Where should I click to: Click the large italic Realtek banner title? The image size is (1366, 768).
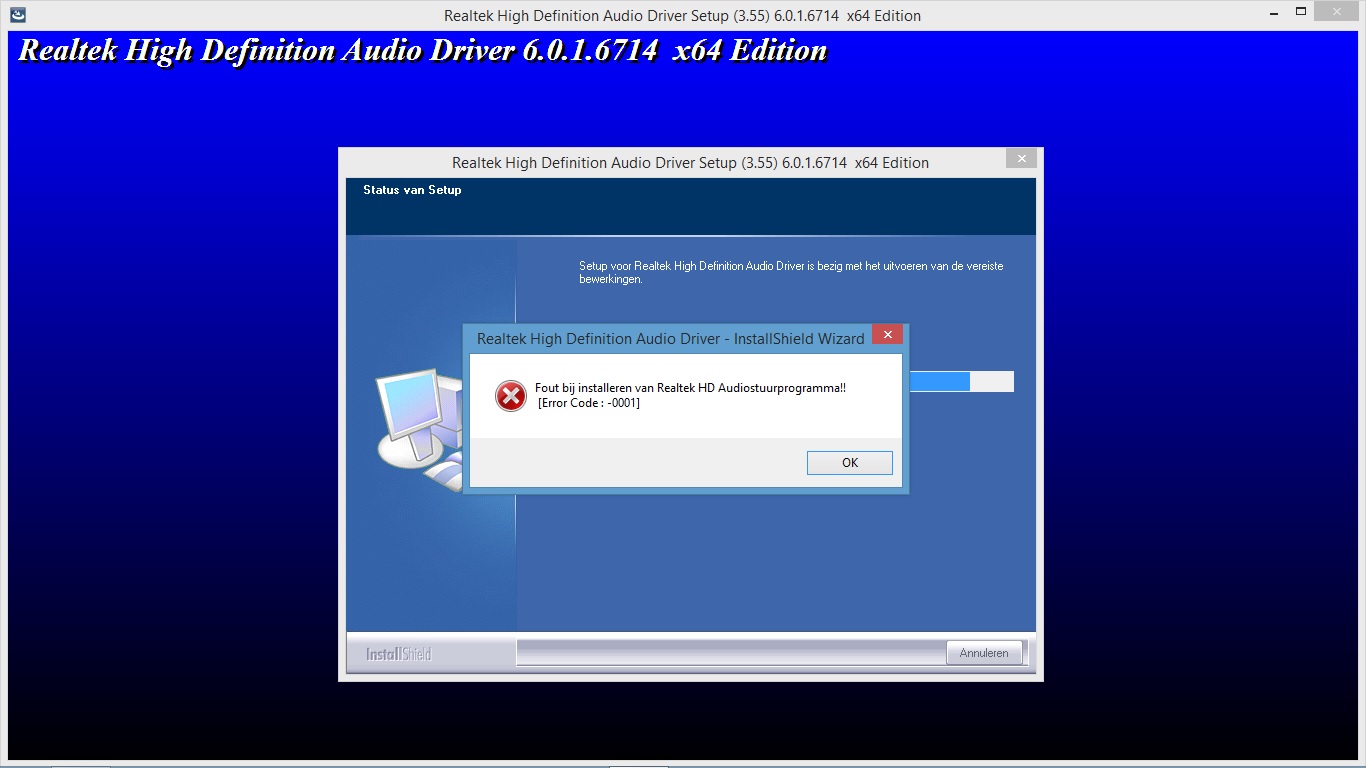423,50
